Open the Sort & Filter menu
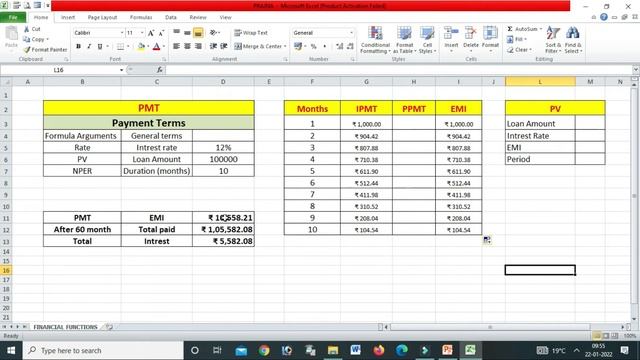 pyautogui.click(x=553, y=40)
